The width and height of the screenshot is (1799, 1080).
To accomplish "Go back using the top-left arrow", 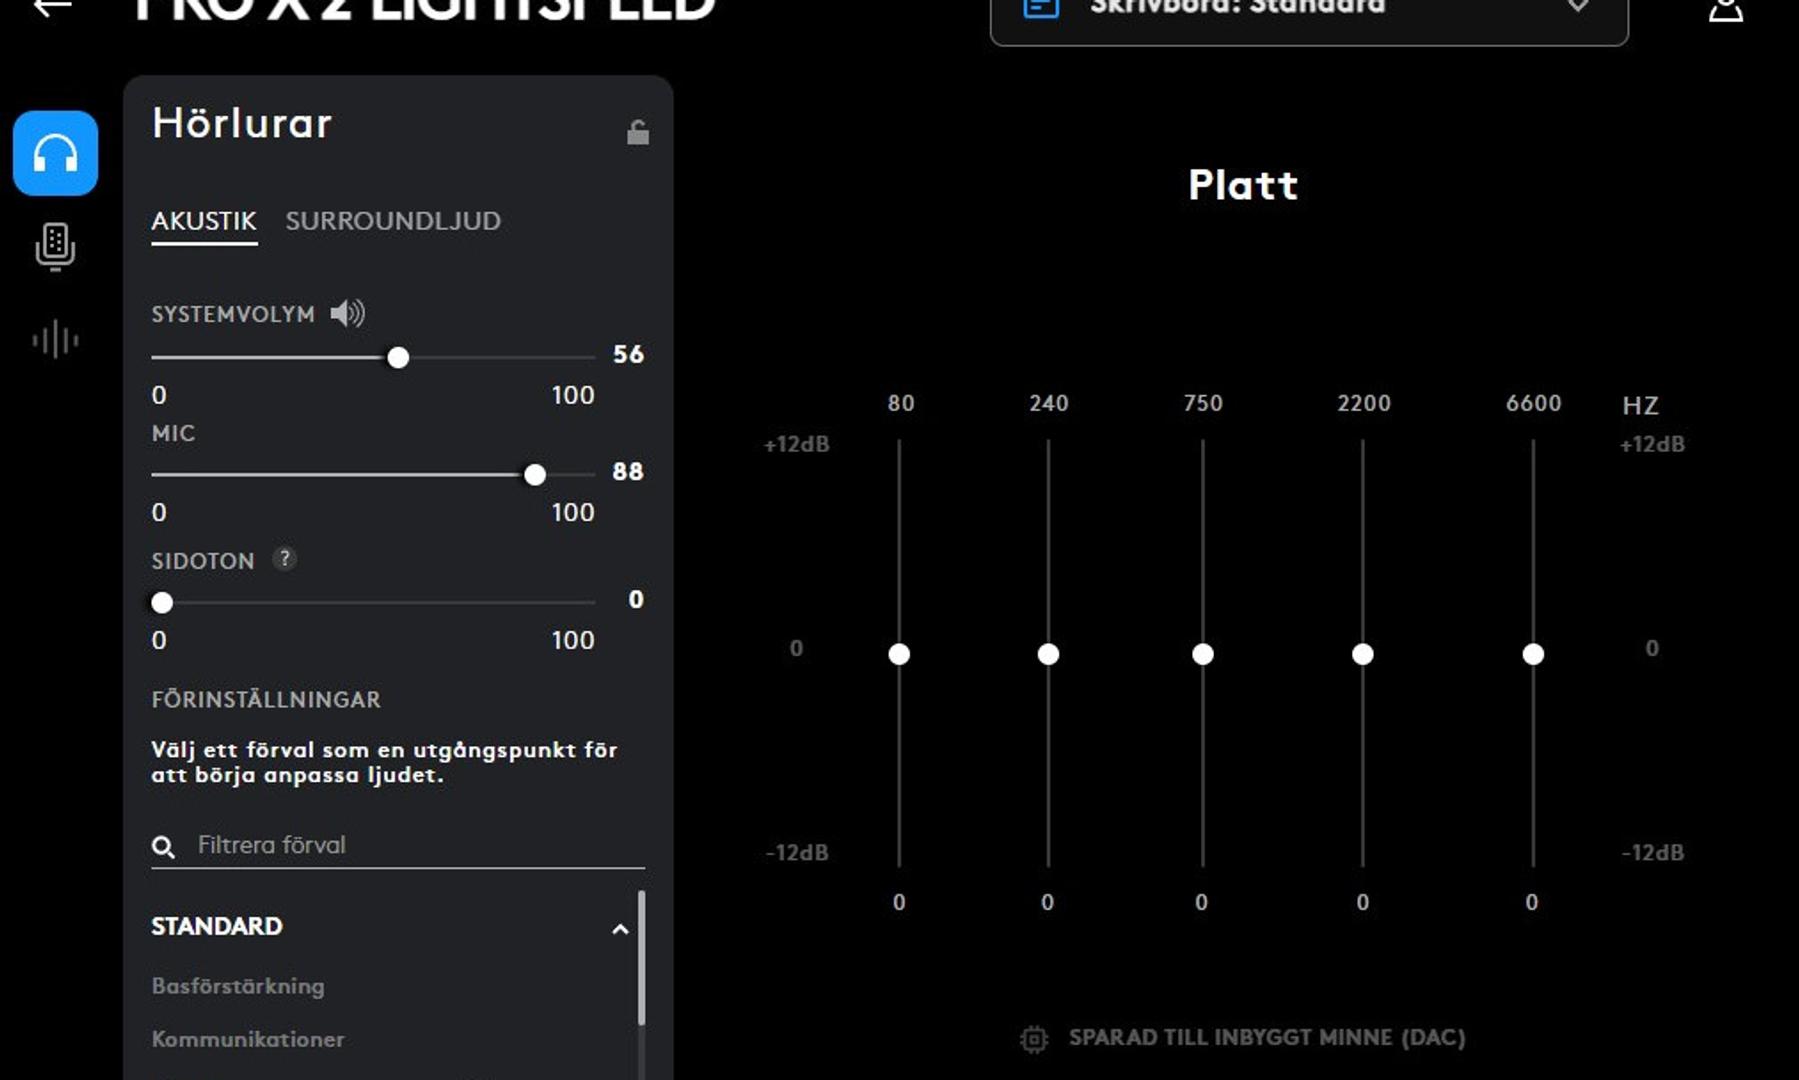I will pyautogui.click(x=52, y=7).
